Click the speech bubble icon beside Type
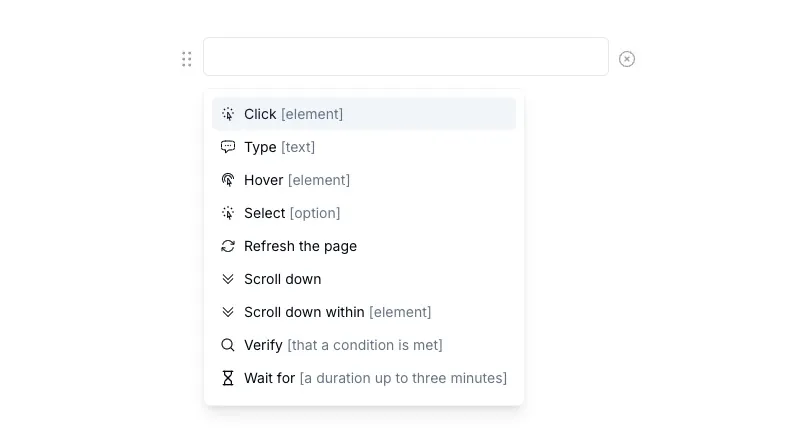Image resolution: width=800 pixels, height=438 pixels. tap(228, 147)
